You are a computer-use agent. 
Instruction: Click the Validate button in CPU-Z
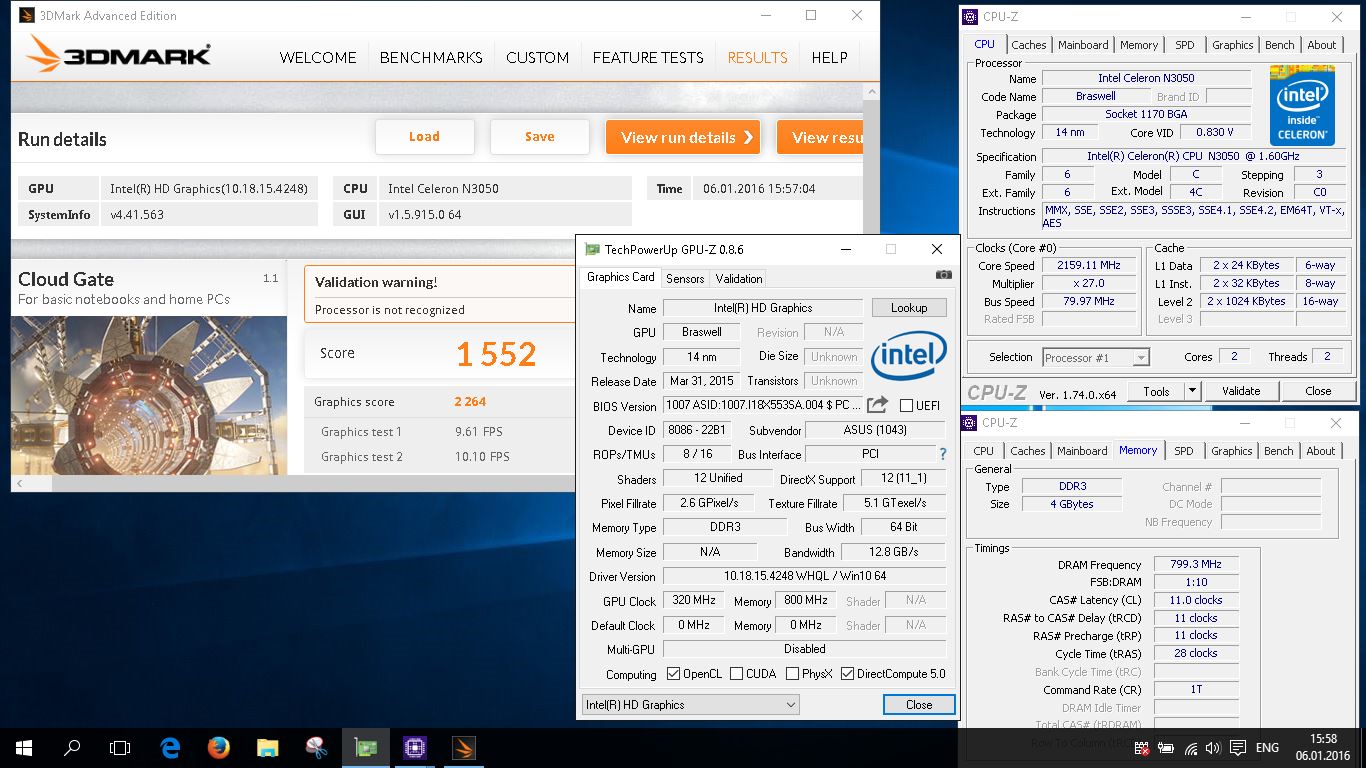1241,391
